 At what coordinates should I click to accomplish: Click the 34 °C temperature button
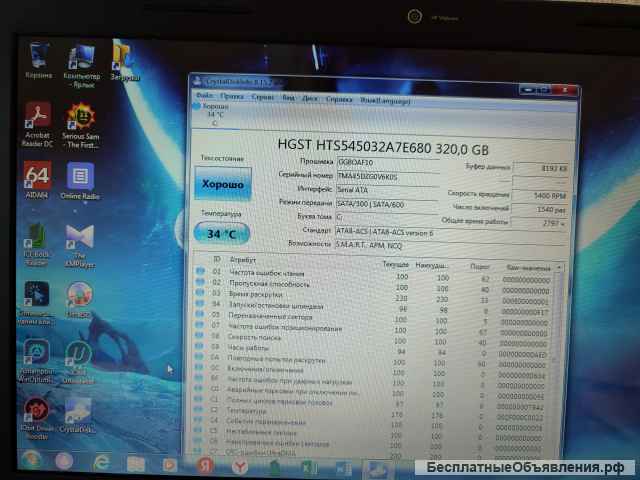point(221,233)
